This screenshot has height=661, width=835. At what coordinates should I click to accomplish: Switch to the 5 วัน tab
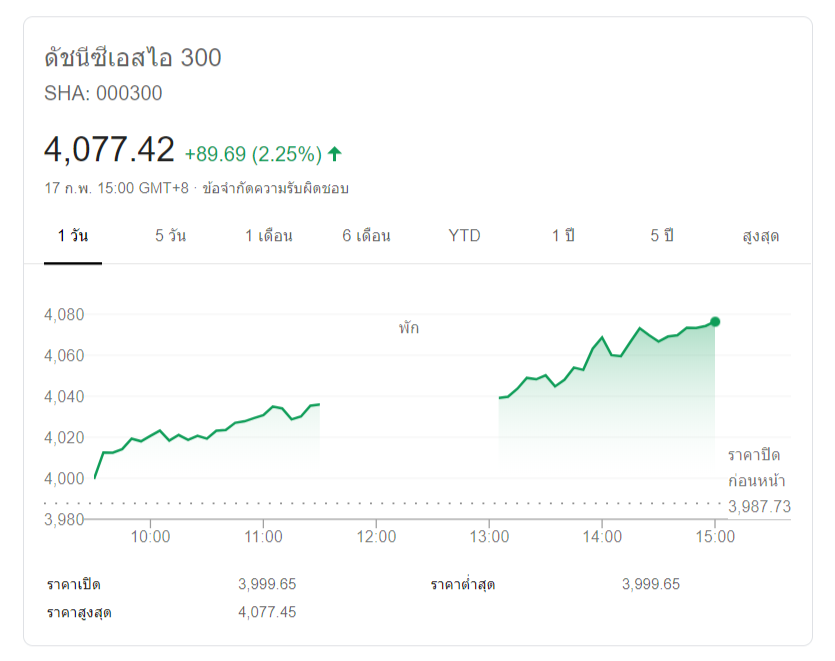click(x=170, y=236)
